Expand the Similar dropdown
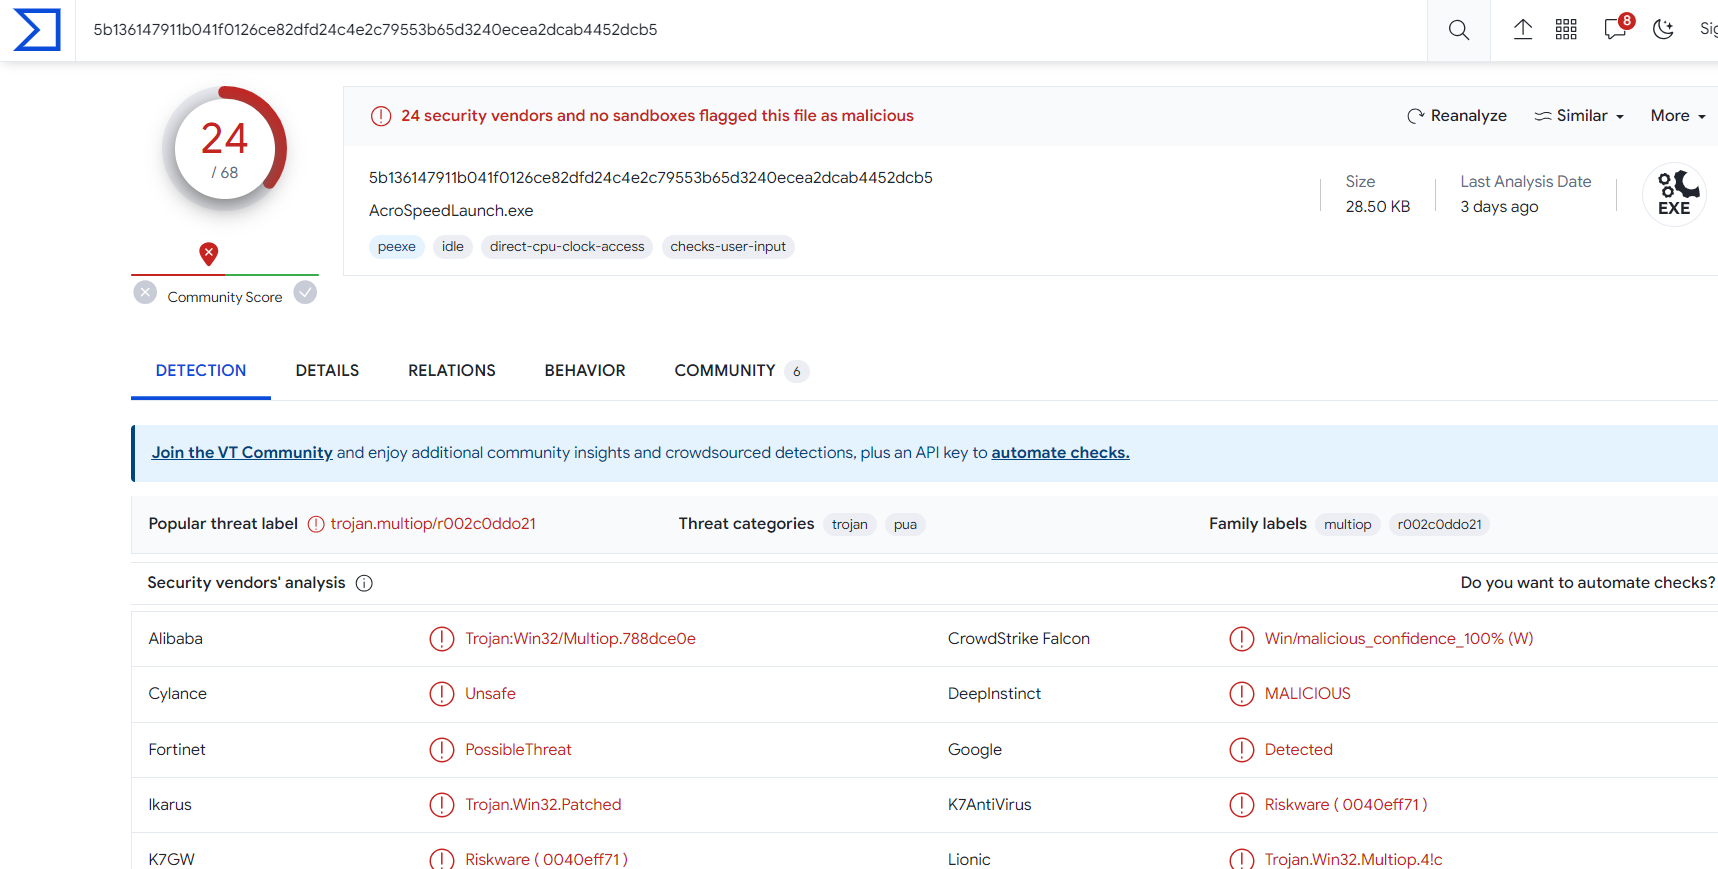 (1579, 116)
